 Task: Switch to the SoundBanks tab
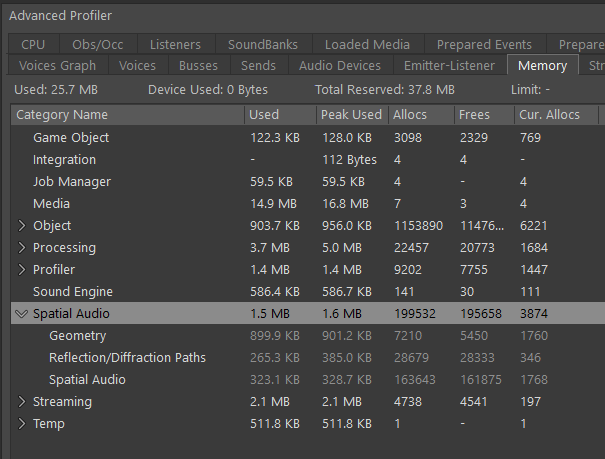tap(263, 44)
